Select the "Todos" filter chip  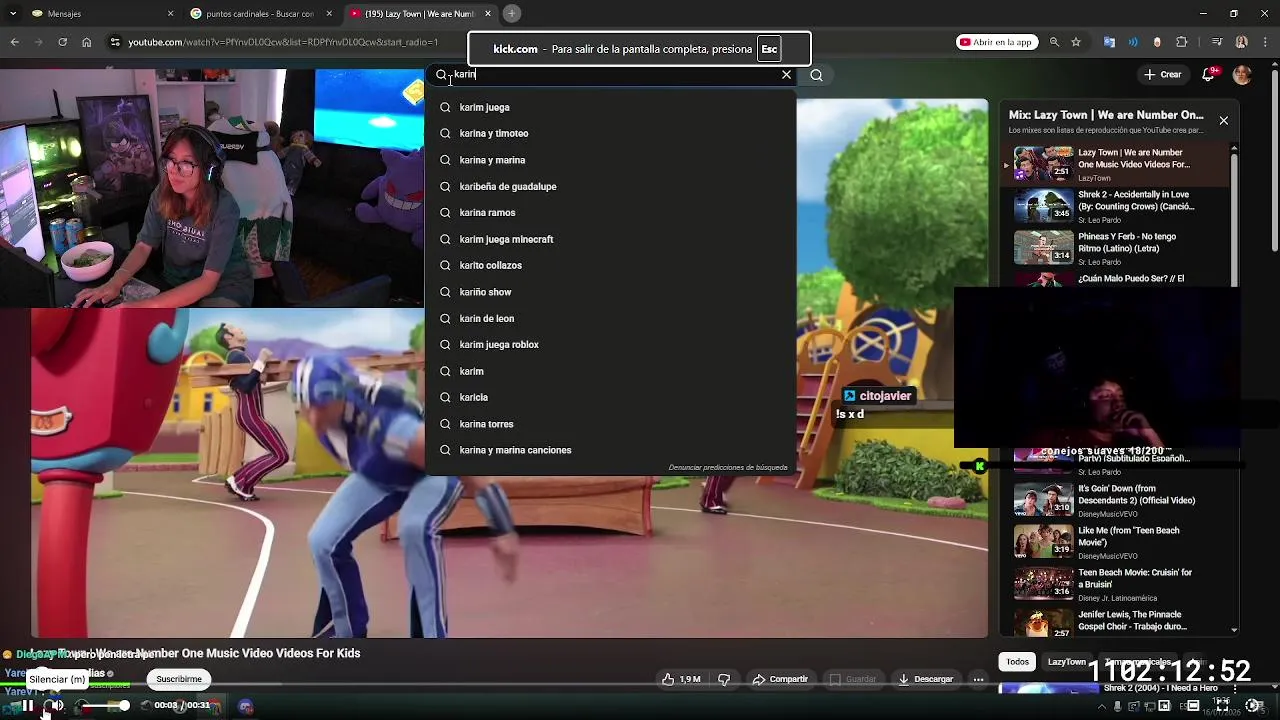point(1017,662)
